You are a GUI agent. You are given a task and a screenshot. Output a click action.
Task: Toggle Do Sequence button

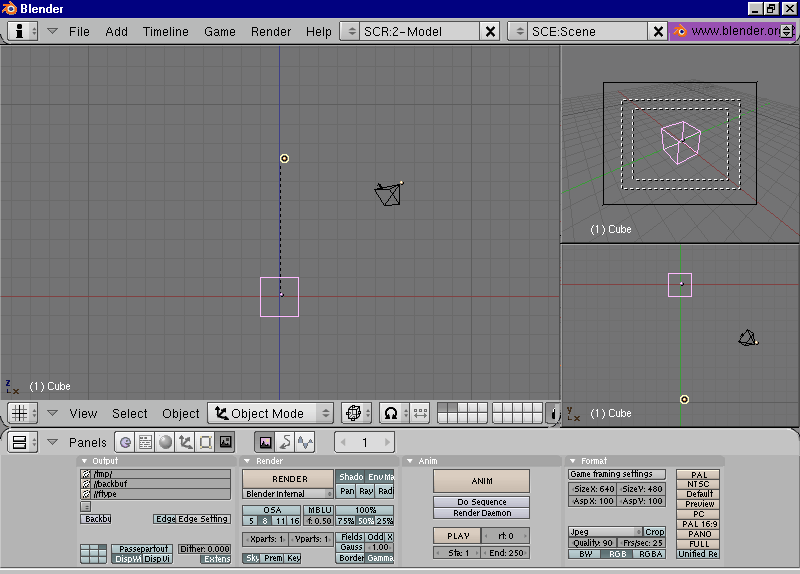point(482,502)
